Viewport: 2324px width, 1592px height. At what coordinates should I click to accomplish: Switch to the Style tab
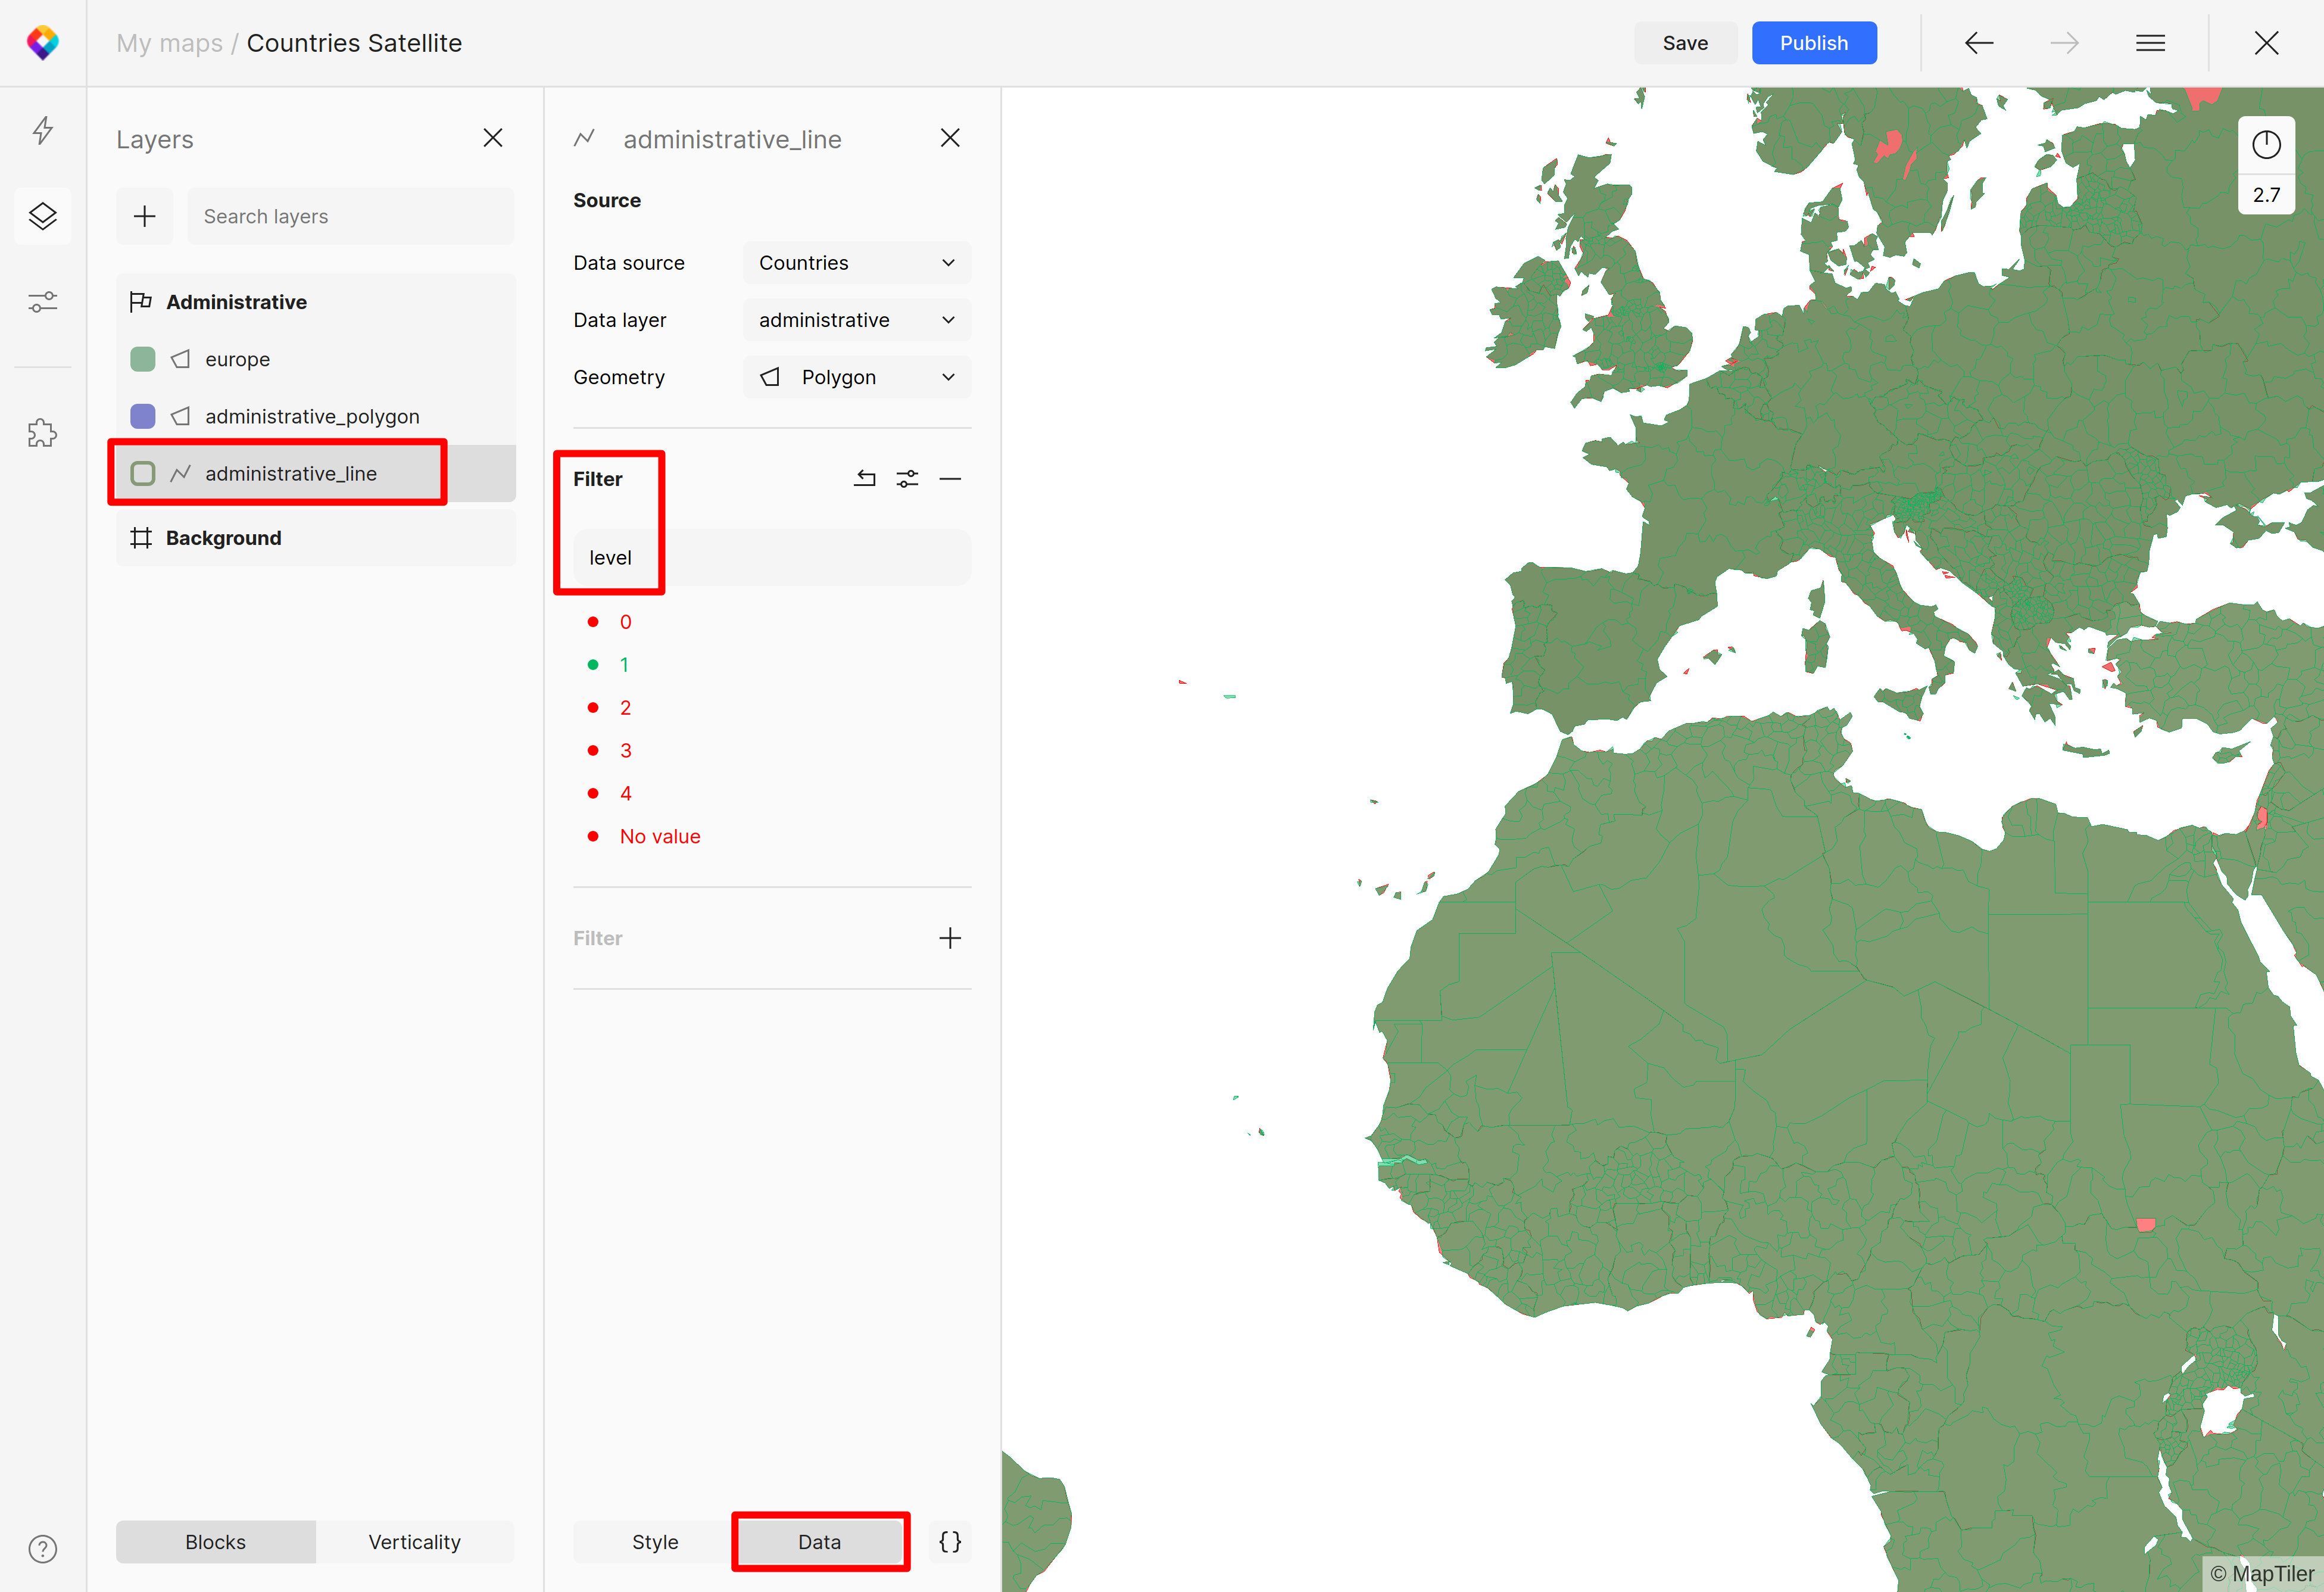coord(655,1541)
